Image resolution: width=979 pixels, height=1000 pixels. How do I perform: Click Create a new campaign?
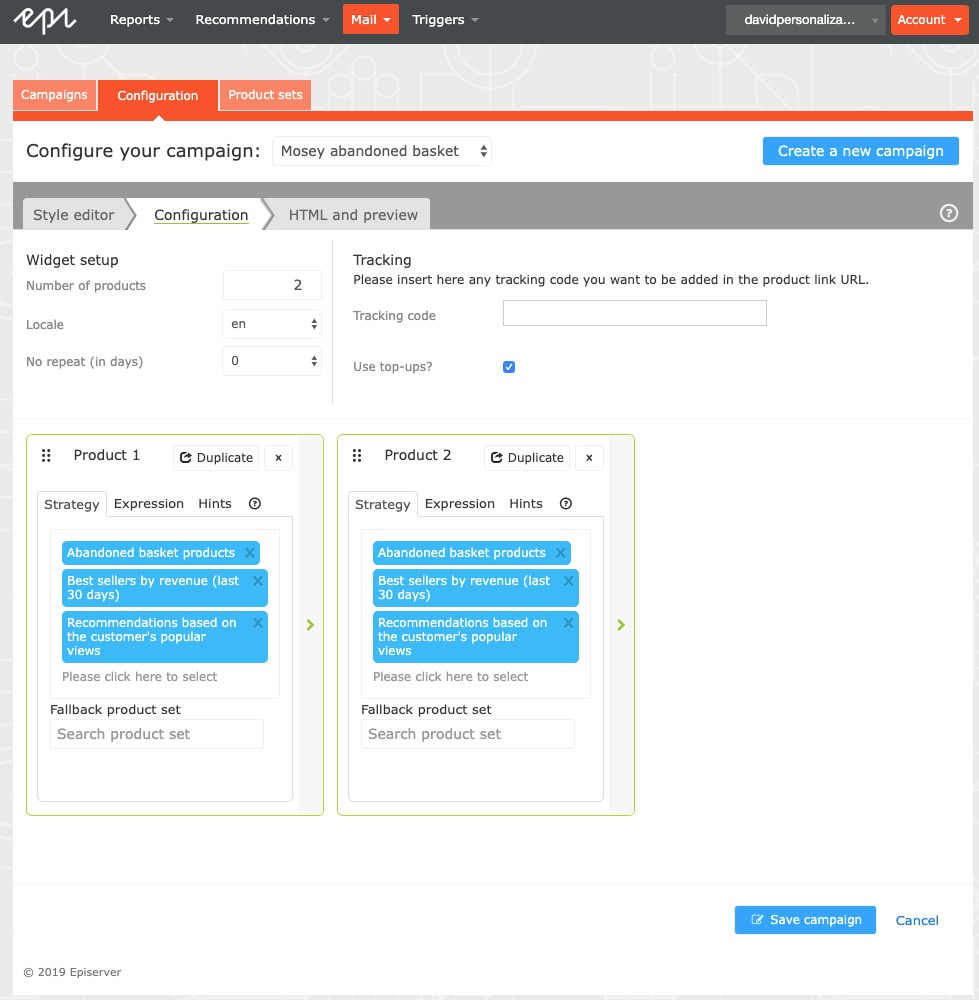click(x=860, y=151)
